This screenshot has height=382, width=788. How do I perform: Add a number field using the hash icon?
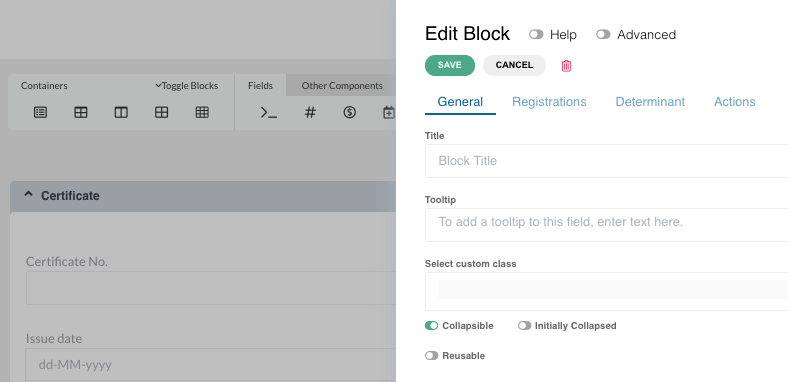[x=310, y=113]
